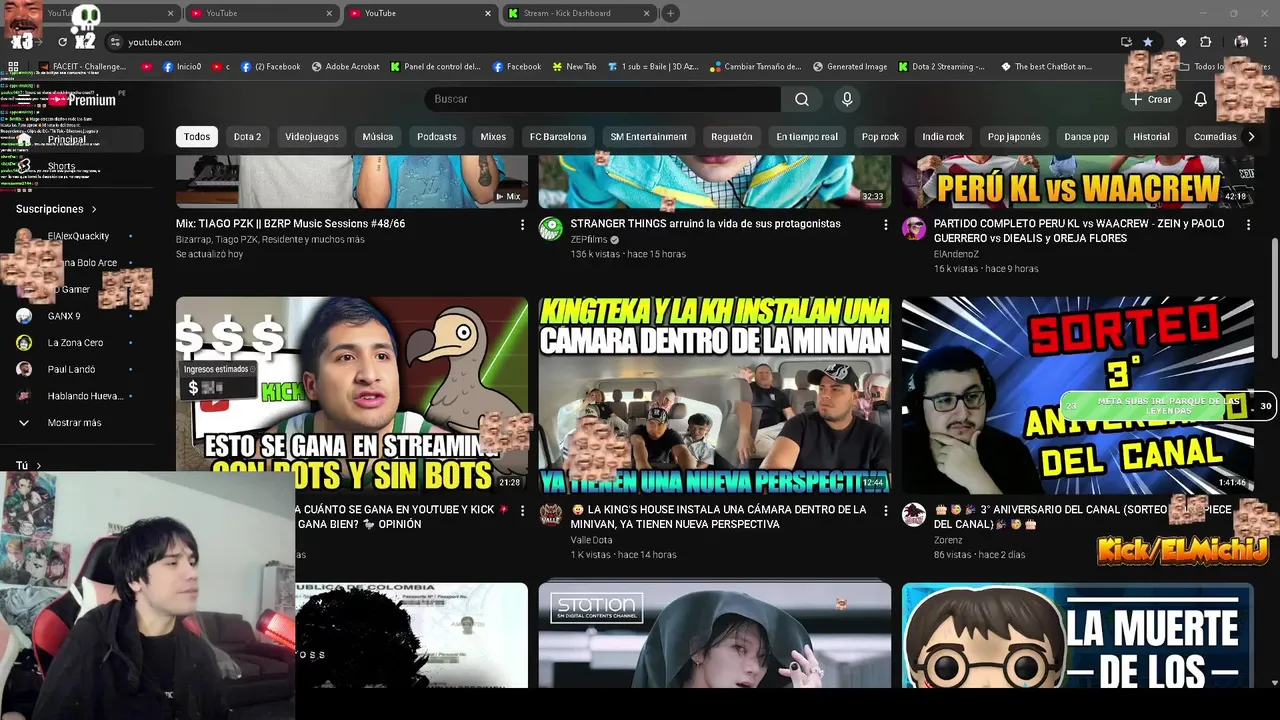Close the active YouTube tab
The height and width of the screenshot is (720, 1280).
[488, 13]
